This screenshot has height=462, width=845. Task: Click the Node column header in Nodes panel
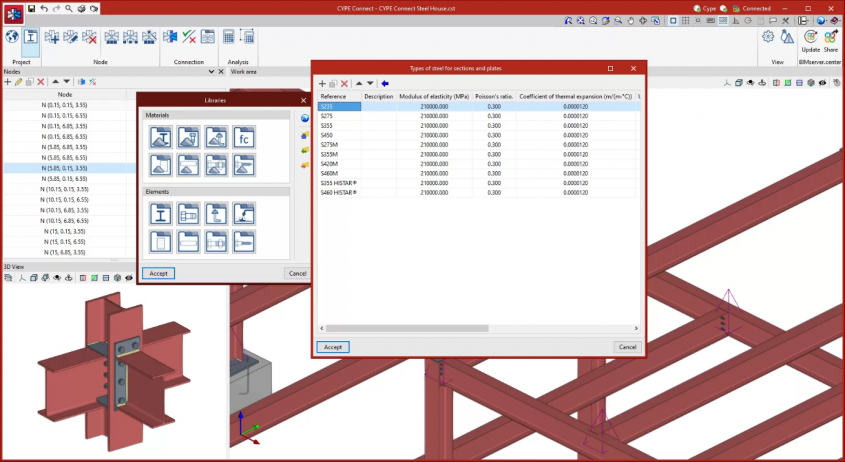pyautogui.click(x=65, y=94)
